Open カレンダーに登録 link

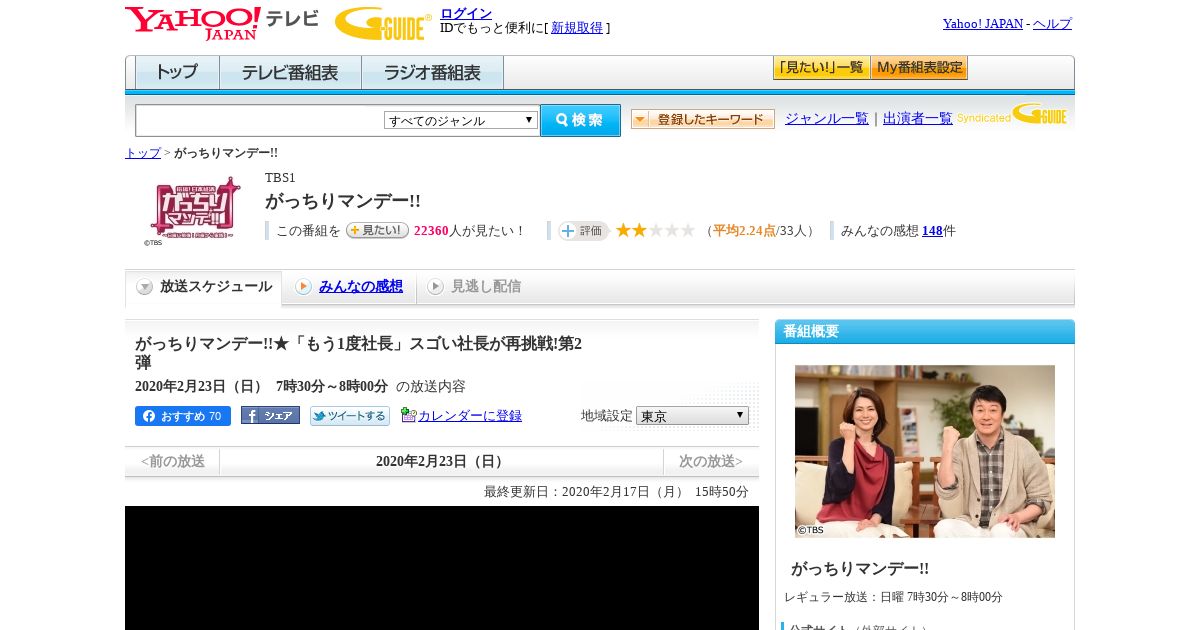tap(470, 416)
